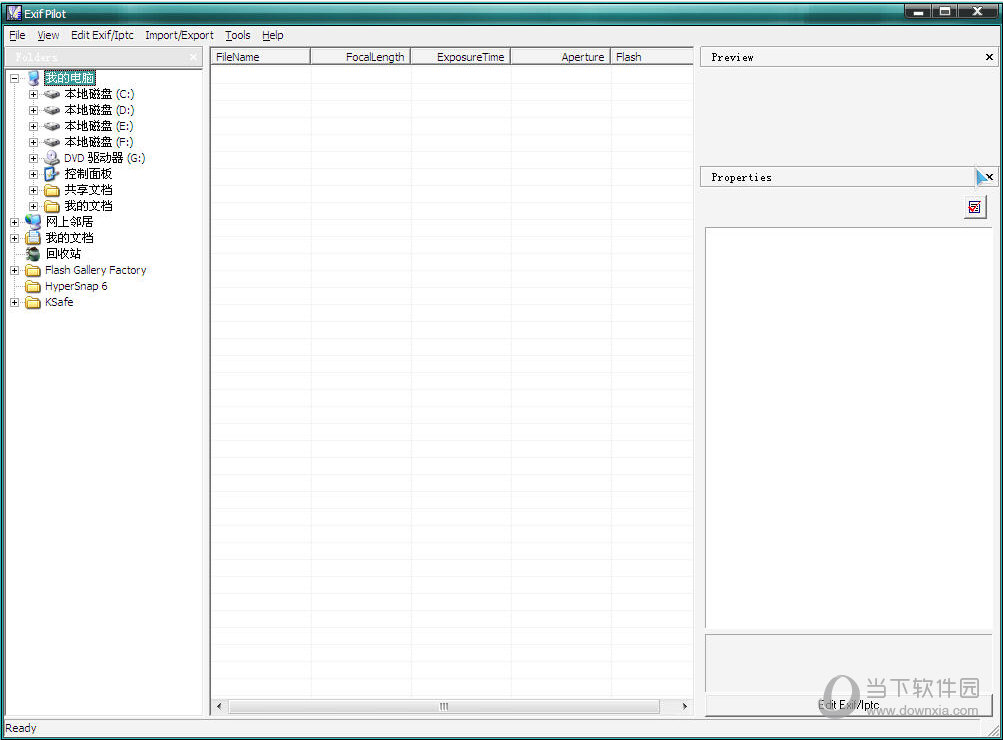Sort by FocalLength column header
Image resolution: width=1003 pixels, height=740 pixels.
point(360,57)
